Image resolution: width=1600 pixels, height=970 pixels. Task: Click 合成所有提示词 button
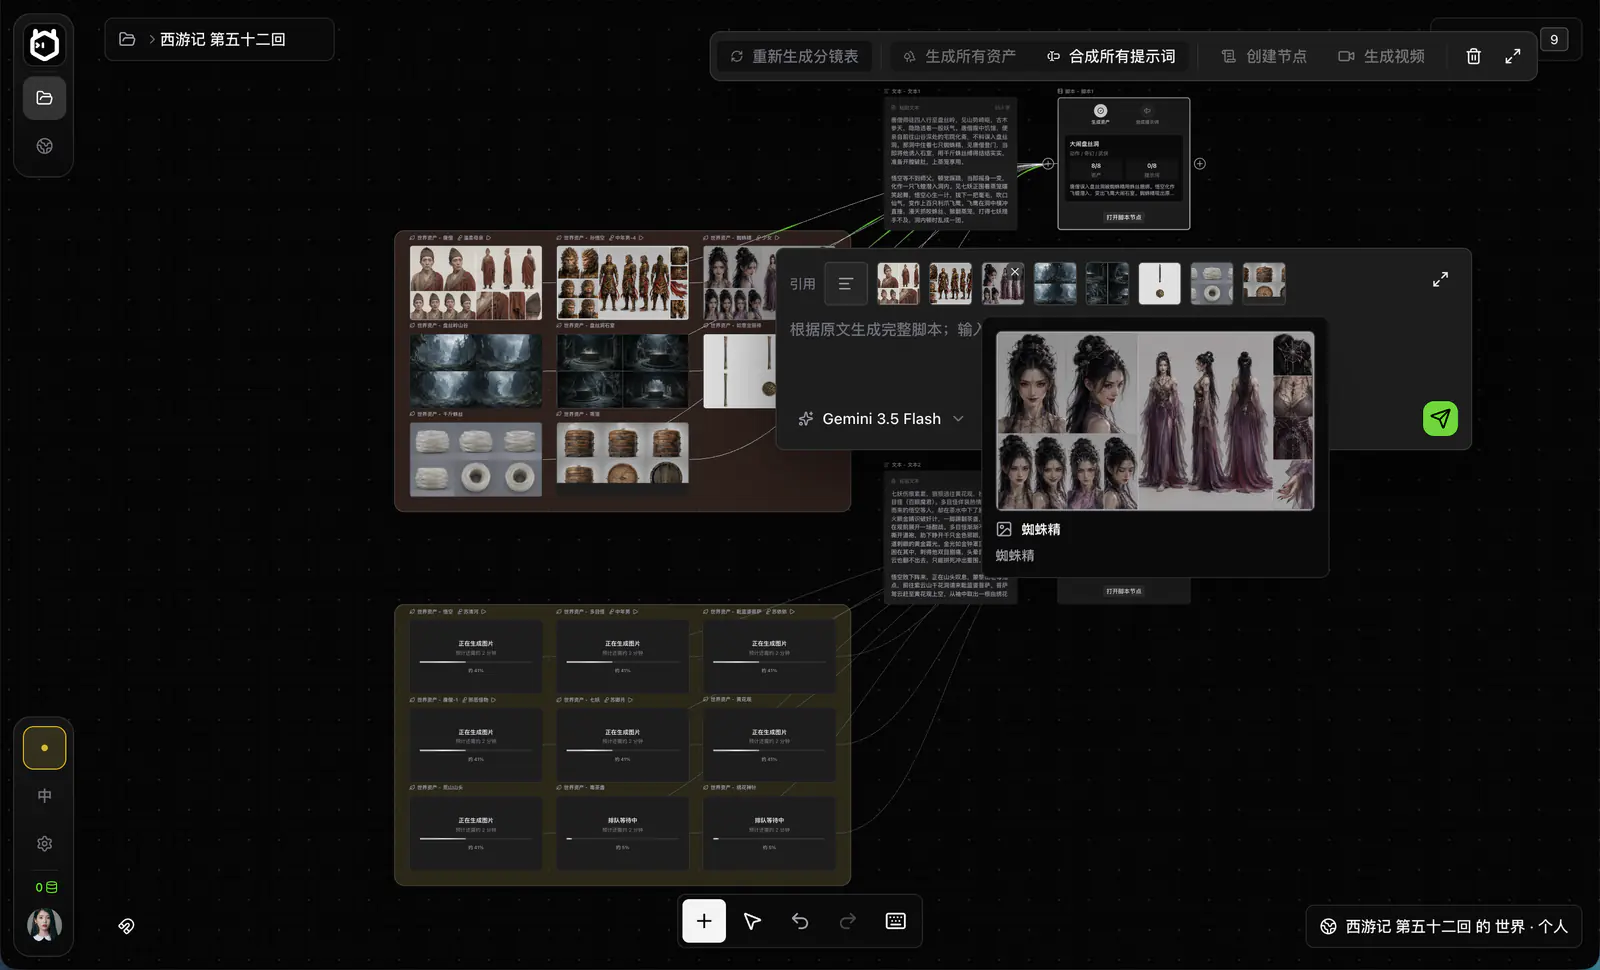pos(1111,56)
